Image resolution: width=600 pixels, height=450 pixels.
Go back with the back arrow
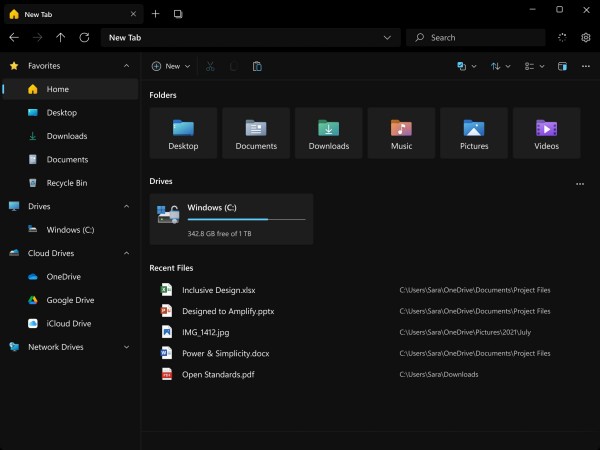pyautogui.click(x=14, y=38)
